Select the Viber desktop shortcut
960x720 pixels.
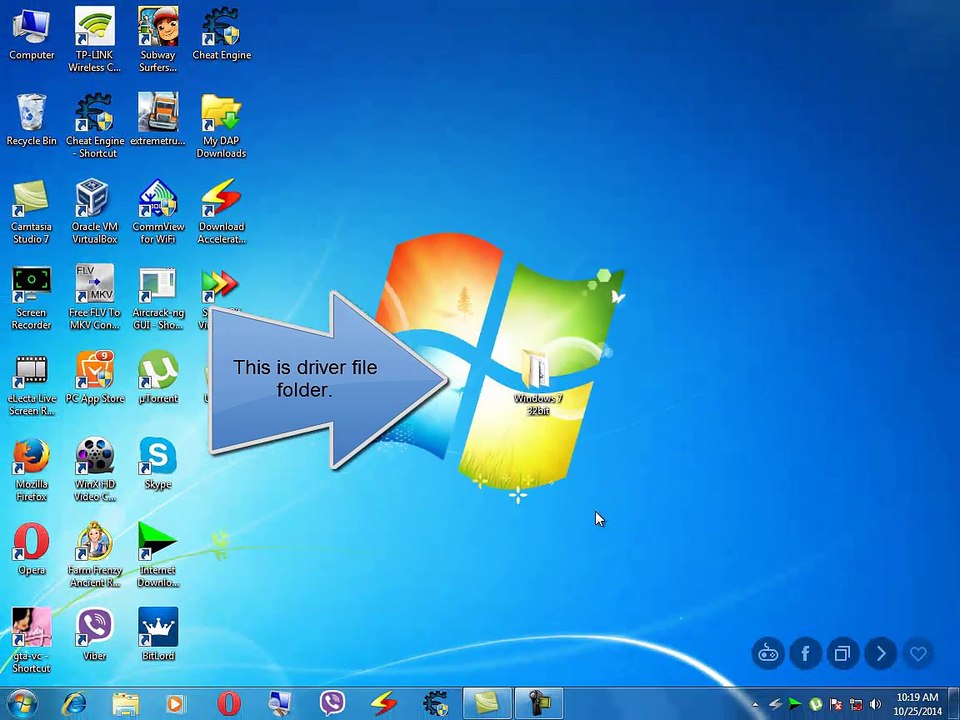click(94, 635)
